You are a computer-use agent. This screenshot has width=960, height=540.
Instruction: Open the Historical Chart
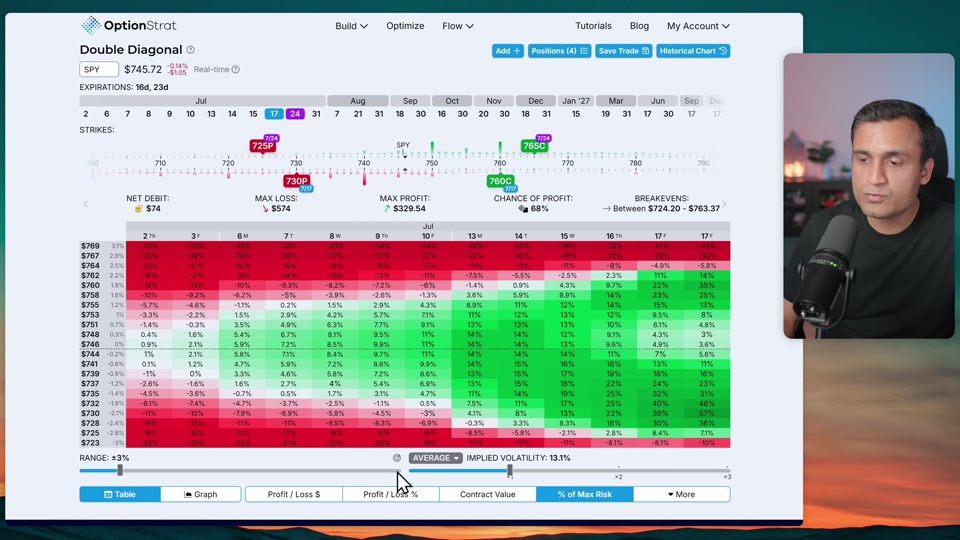click(693, 51)
